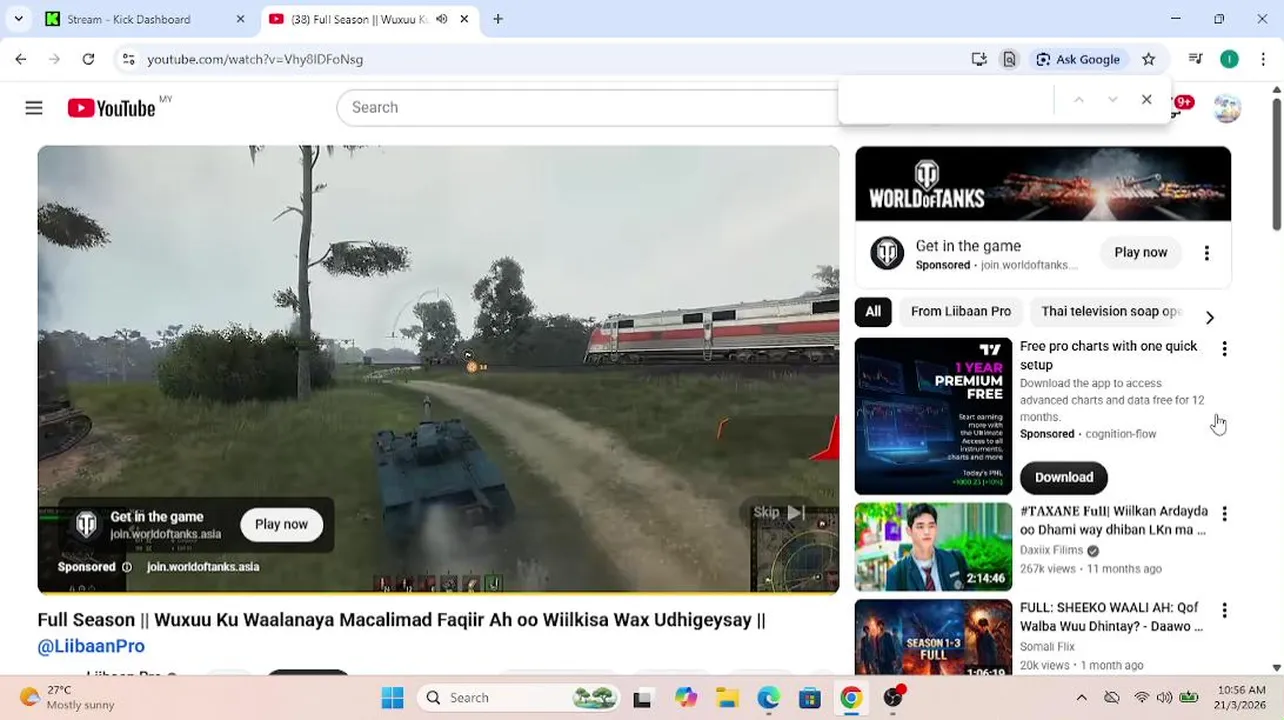Close the Full Season YouTube tab
The image size is (1284, 720).
tap(464, 19)
